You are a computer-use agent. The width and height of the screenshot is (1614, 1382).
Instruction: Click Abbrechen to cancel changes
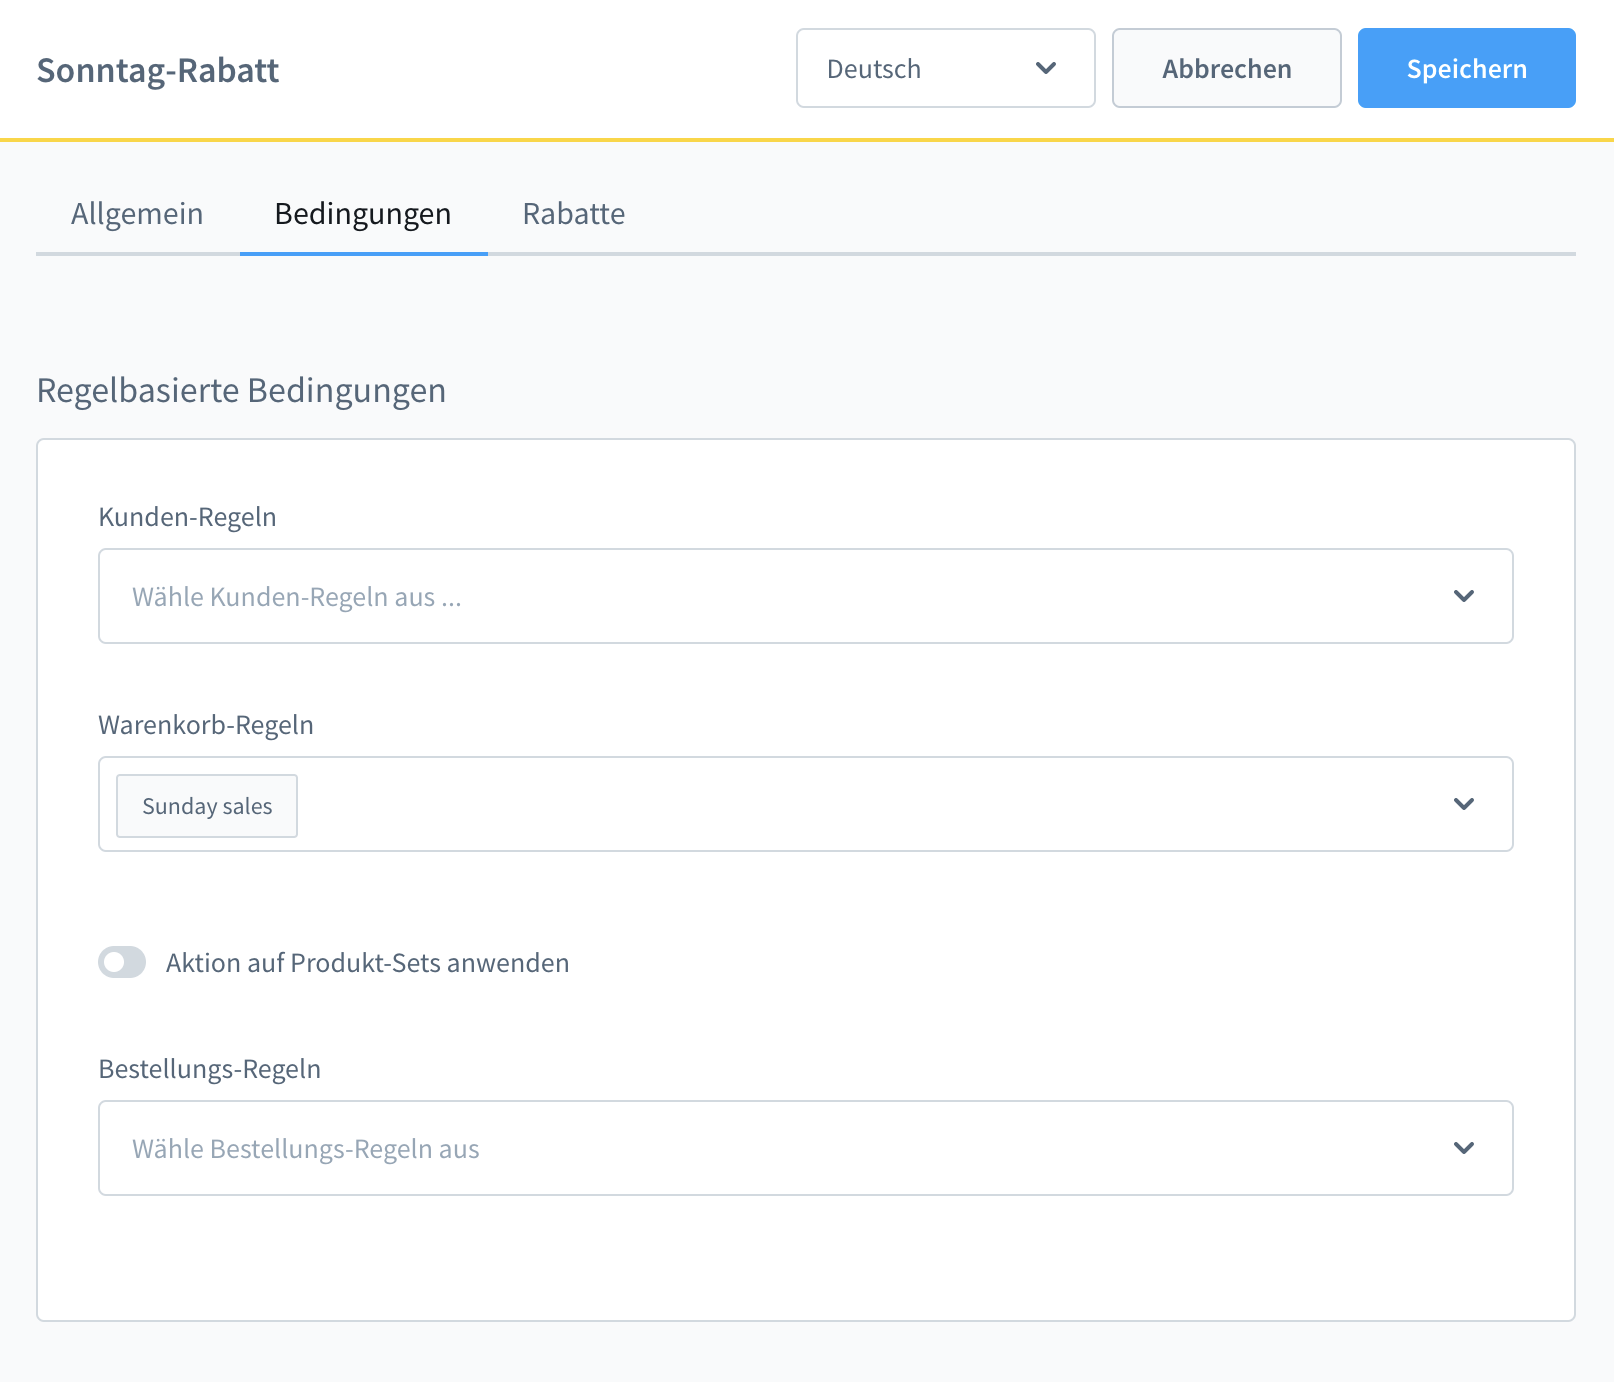click(x=1226, y=68)
